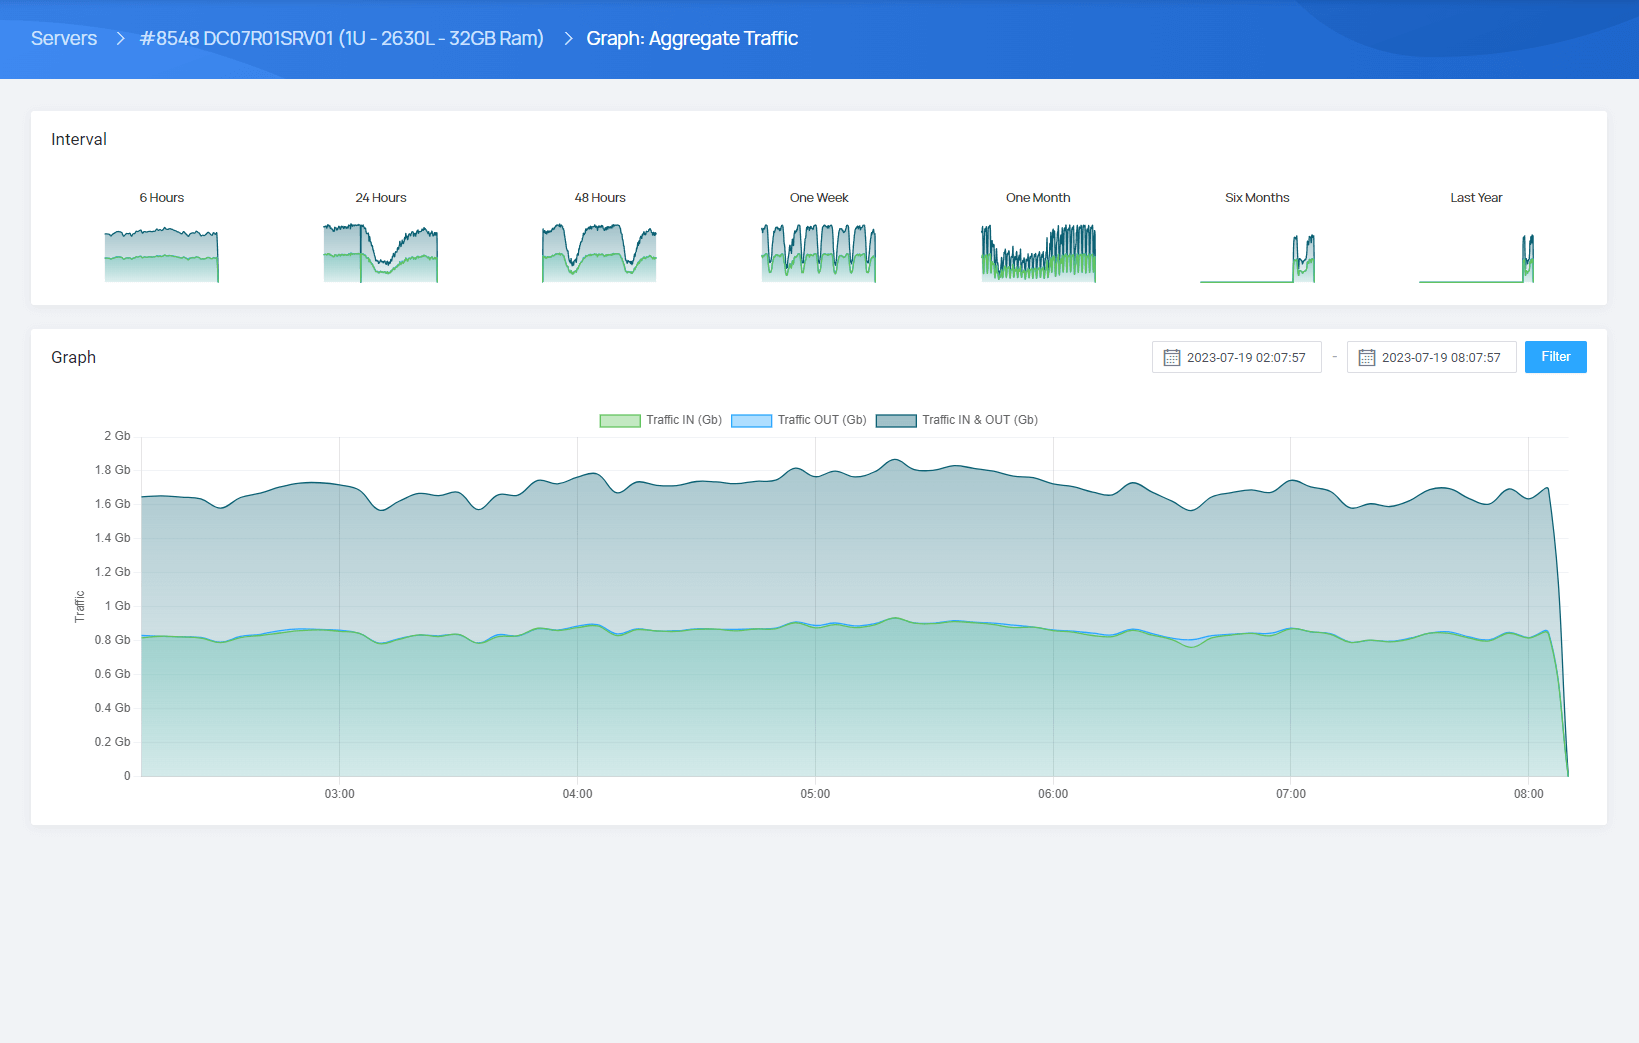Viewport: 1639px width, 1043px height.
Task: Open the #8548 DC07R01SRV01 server breadcrumb
Action: (x=342, y=38)
